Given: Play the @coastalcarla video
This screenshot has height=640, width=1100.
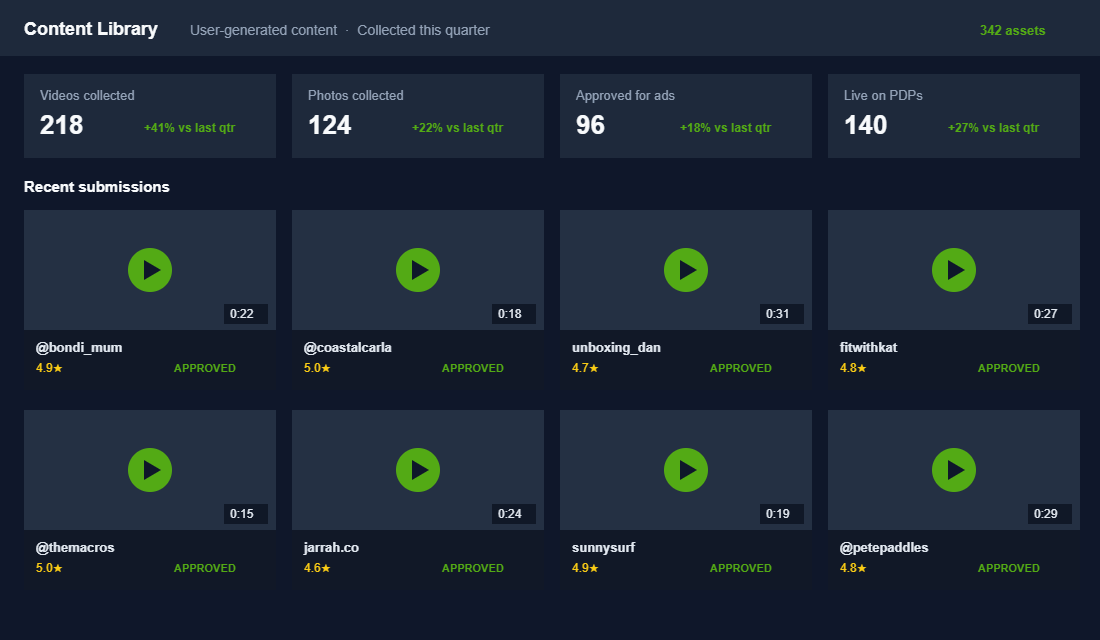Looking at the screenshot, I should [417, 270].
